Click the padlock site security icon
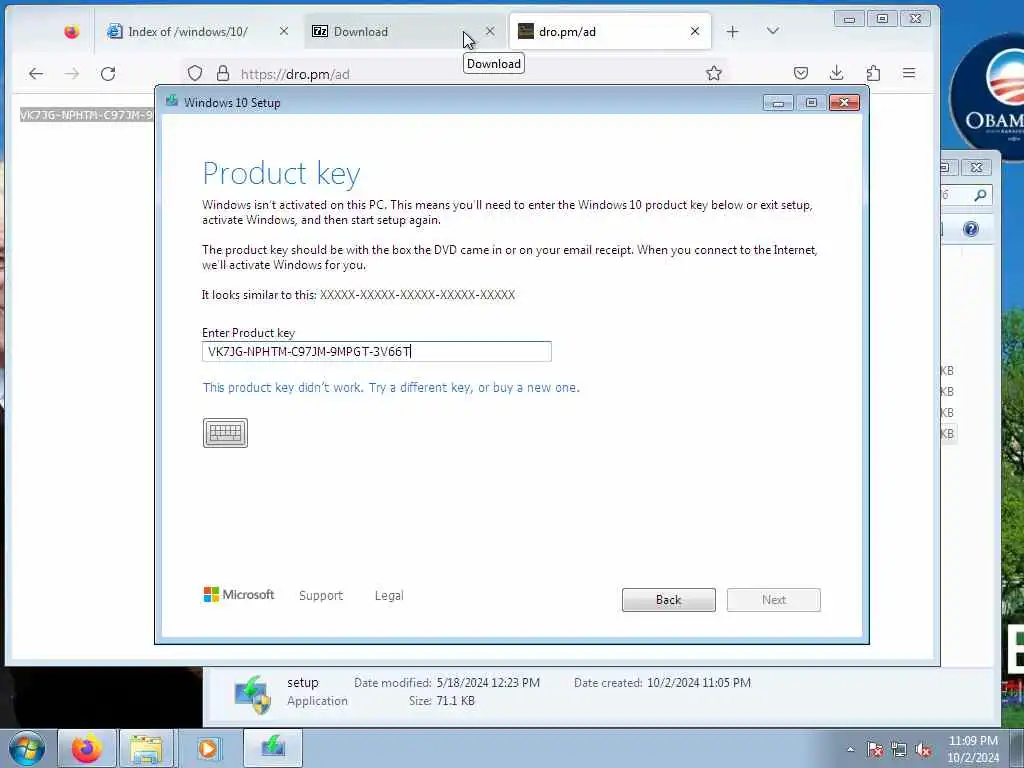This screenshot has height=768, width=1024. [x=223, y=73]
